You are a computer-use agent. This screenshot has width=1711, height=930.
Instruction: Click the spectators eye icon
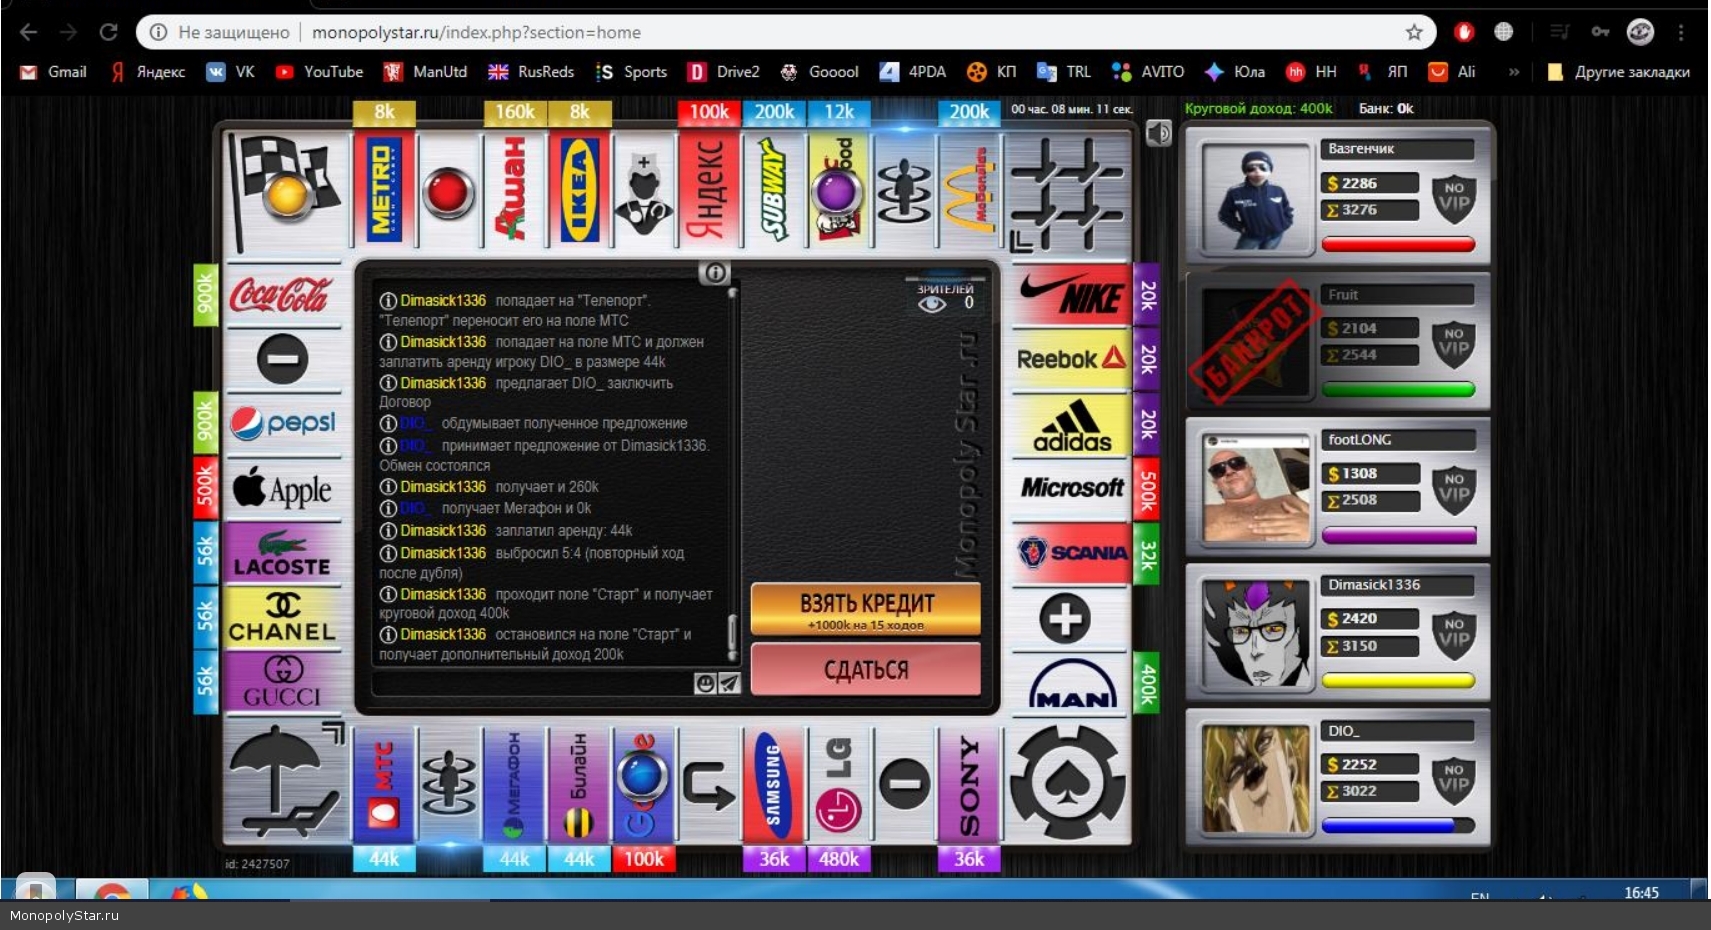click(932, 303)
